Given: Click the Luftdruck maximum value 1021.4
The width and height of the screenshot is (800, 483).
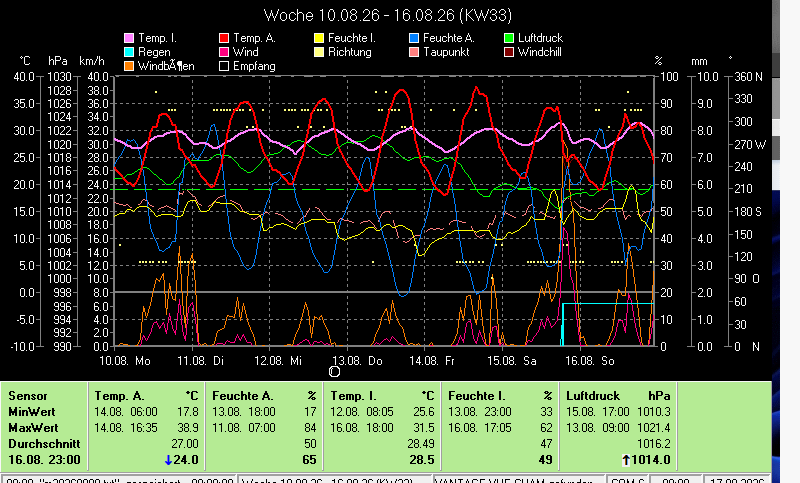Looking at the screenshot, I should pyautogui.click(x=654, y=428).
